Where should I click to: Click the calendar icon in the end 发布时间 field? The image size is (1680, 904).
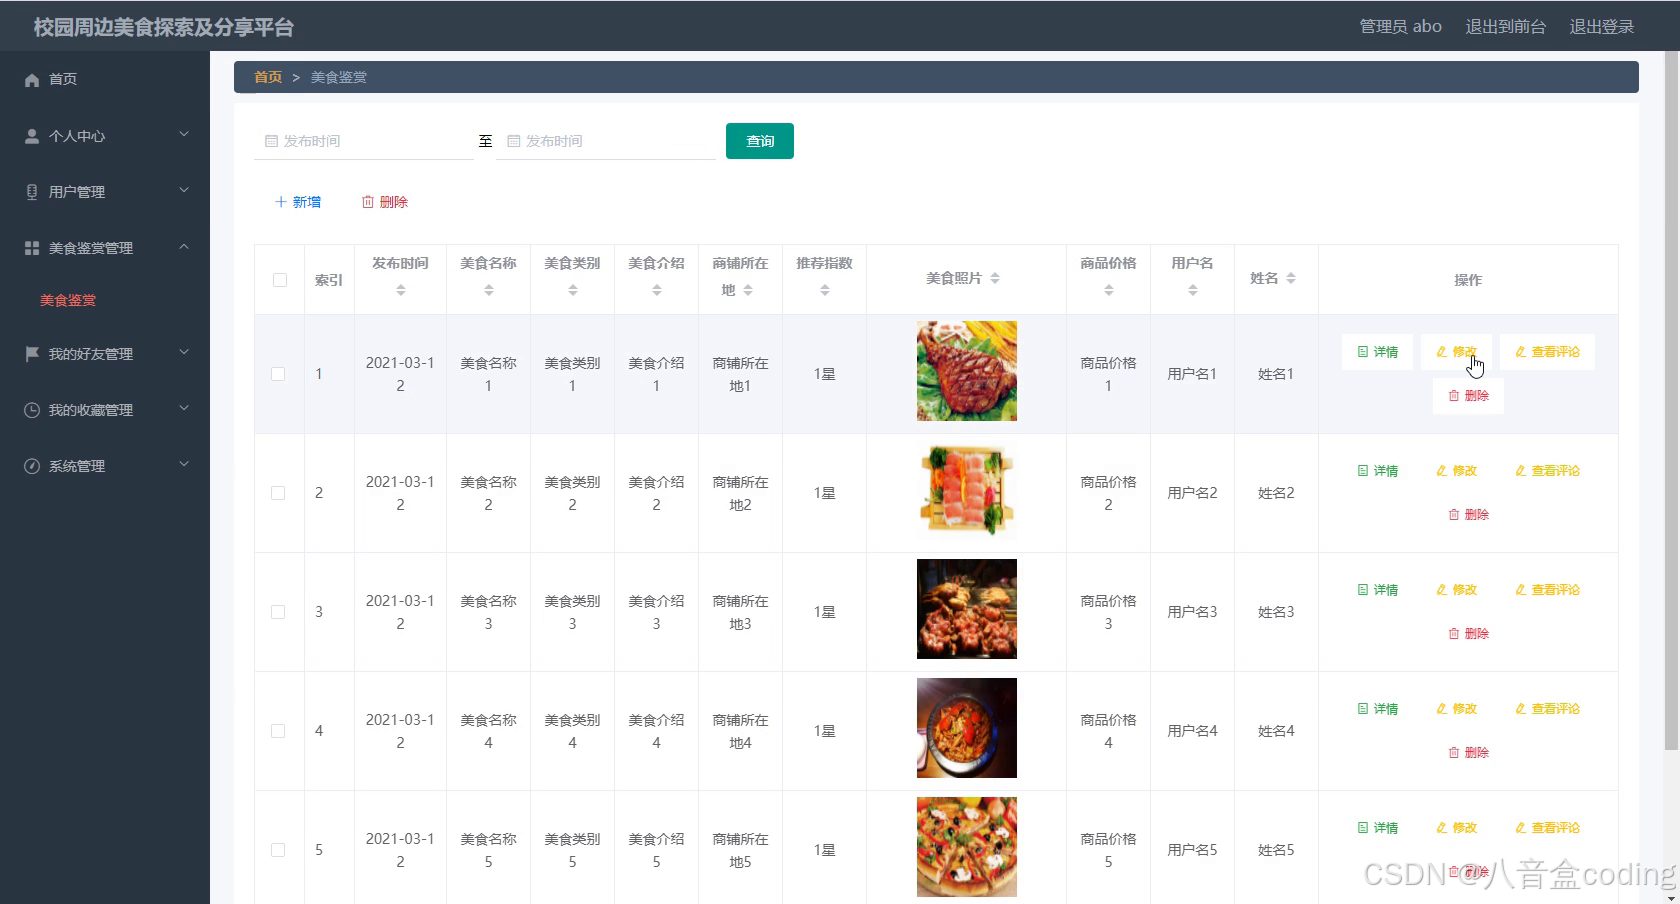(x=513, y=141)
